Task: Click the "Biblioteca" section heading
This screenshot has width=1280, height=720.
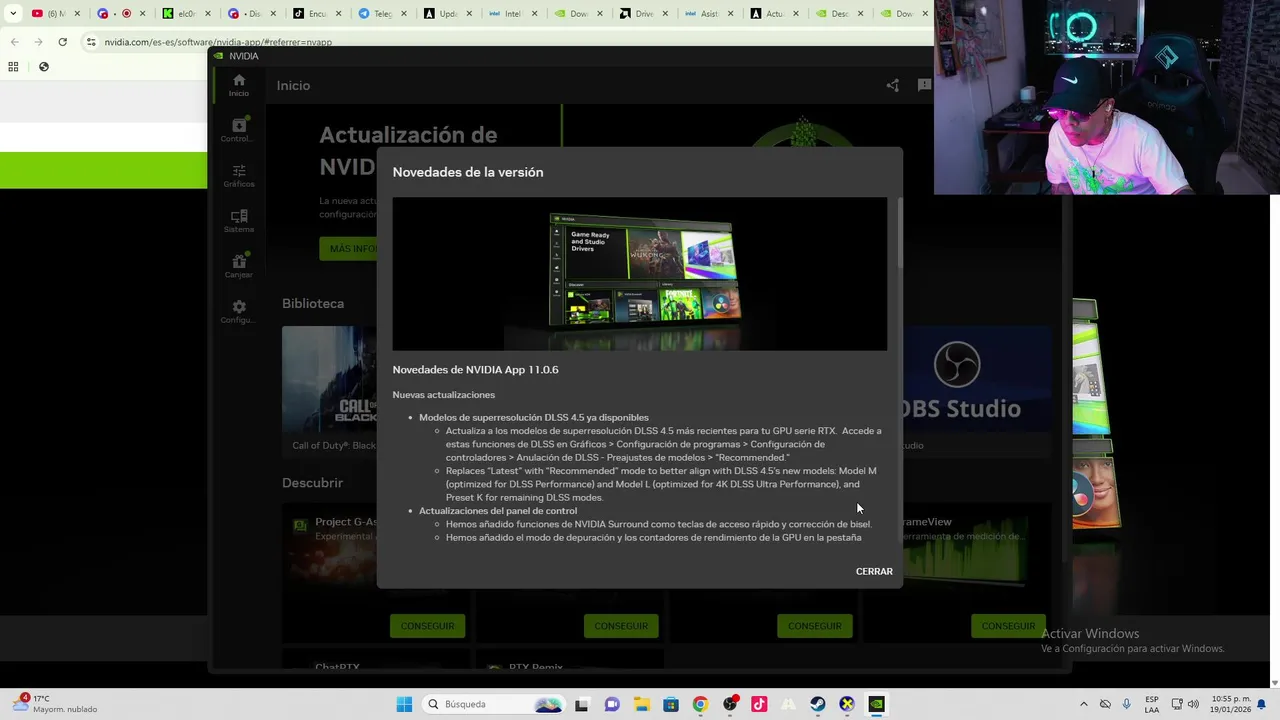Action: pos(313,303)
